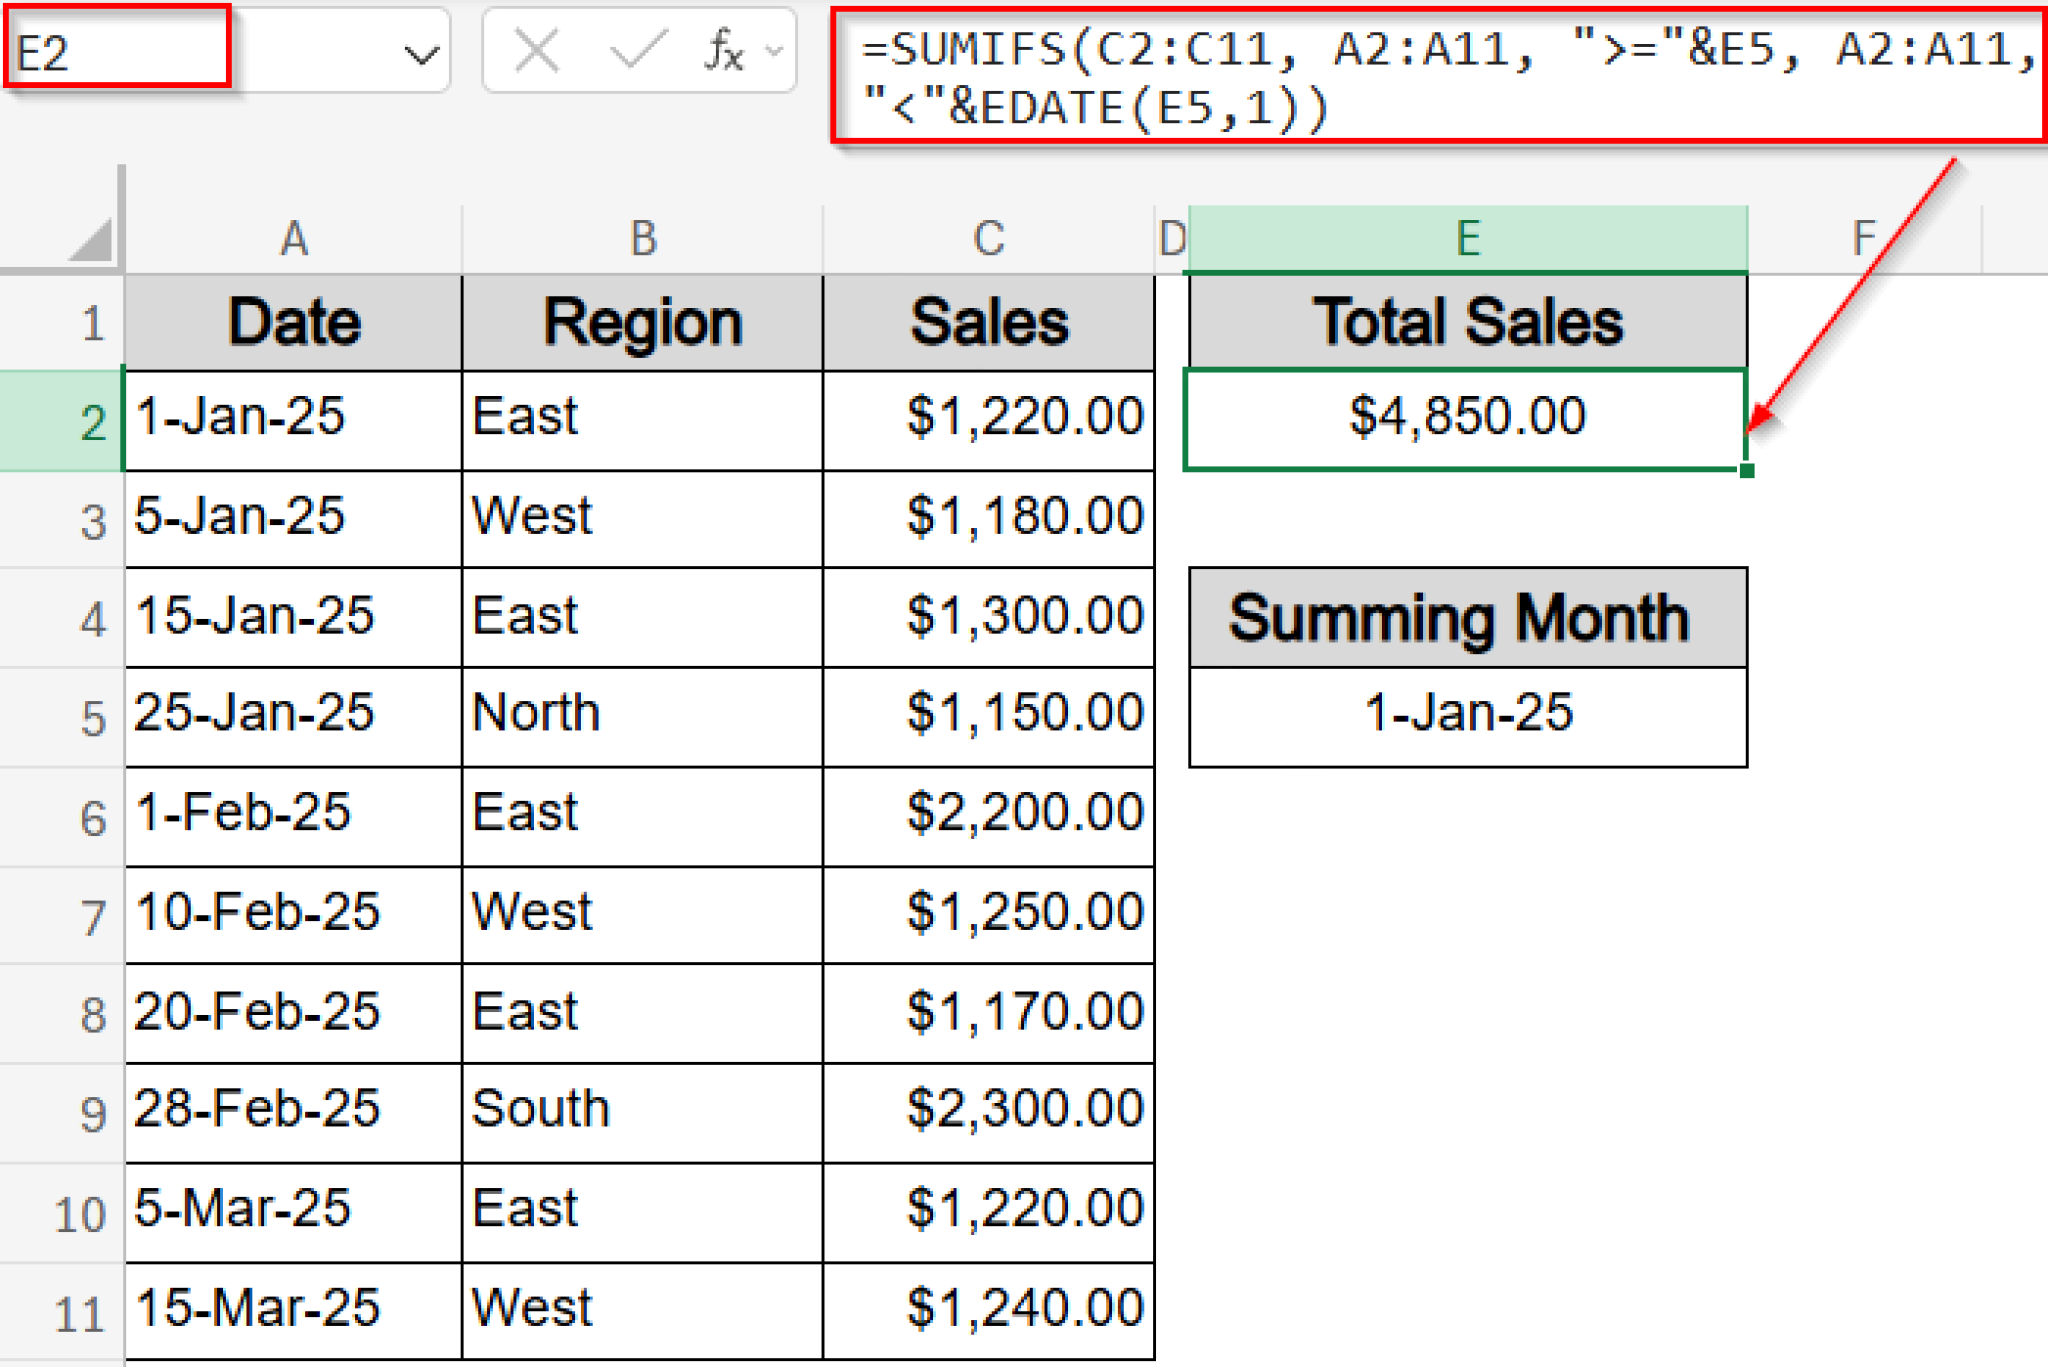Select column A header
The image size is (2048, 1367).
pyautogui.click(x=292, y=237)
